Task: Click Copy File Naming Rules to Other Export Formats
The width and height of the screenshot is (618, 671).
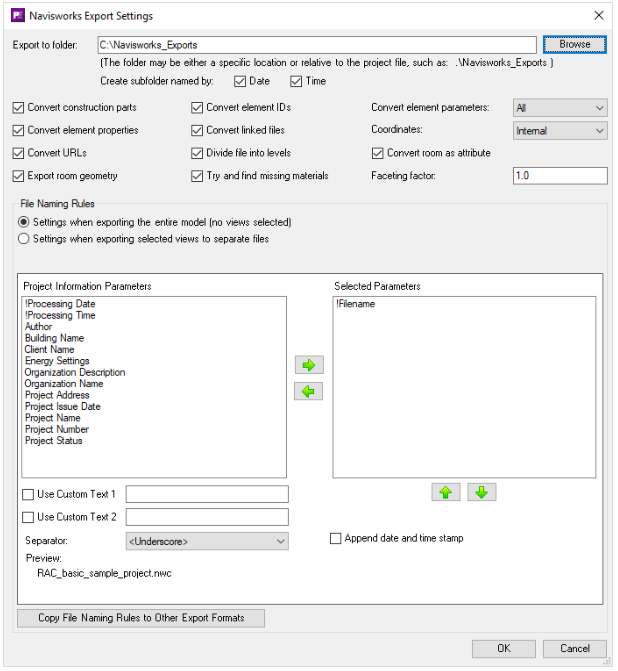Action: click(141, 618)
